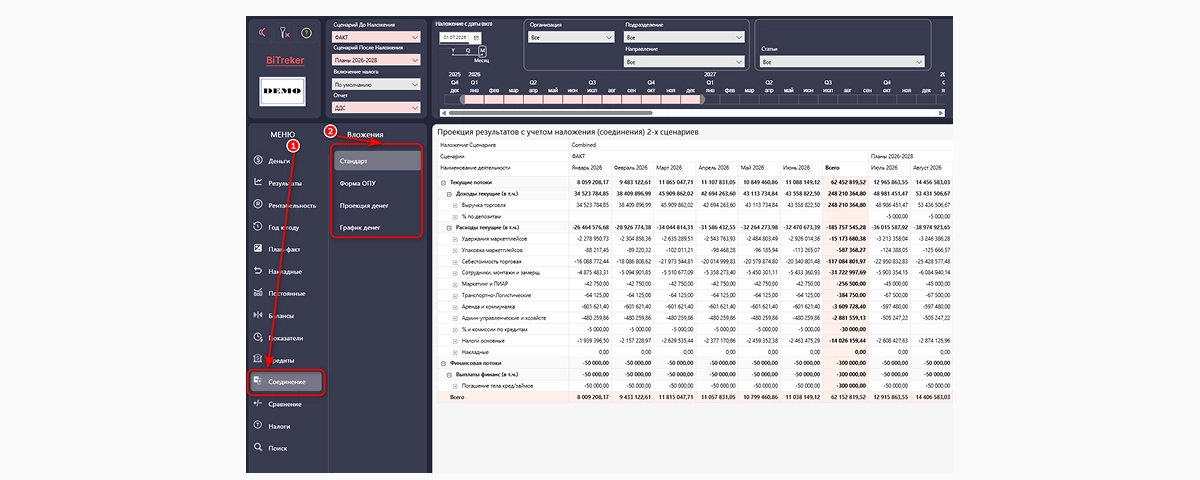Click the Год к году clock icon
Viewport: 1200px width, 480px height.
click(258, 226)
